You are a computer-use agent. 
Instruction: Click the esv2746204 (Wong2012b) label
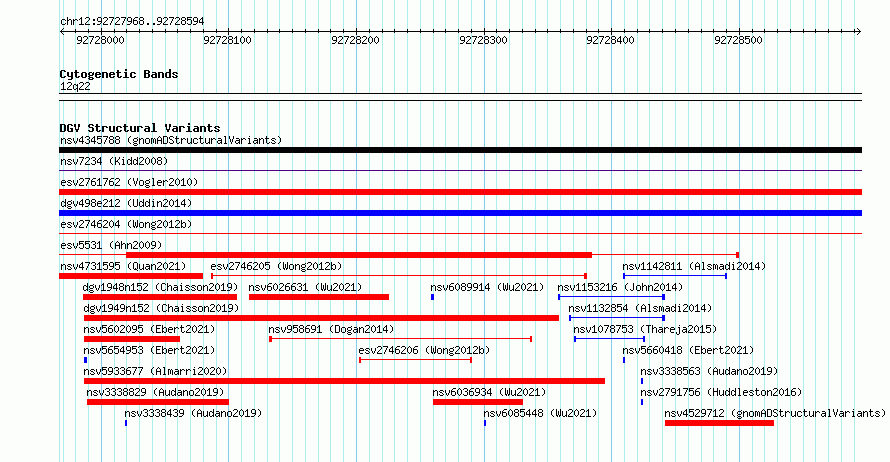[x=126, y=224]
